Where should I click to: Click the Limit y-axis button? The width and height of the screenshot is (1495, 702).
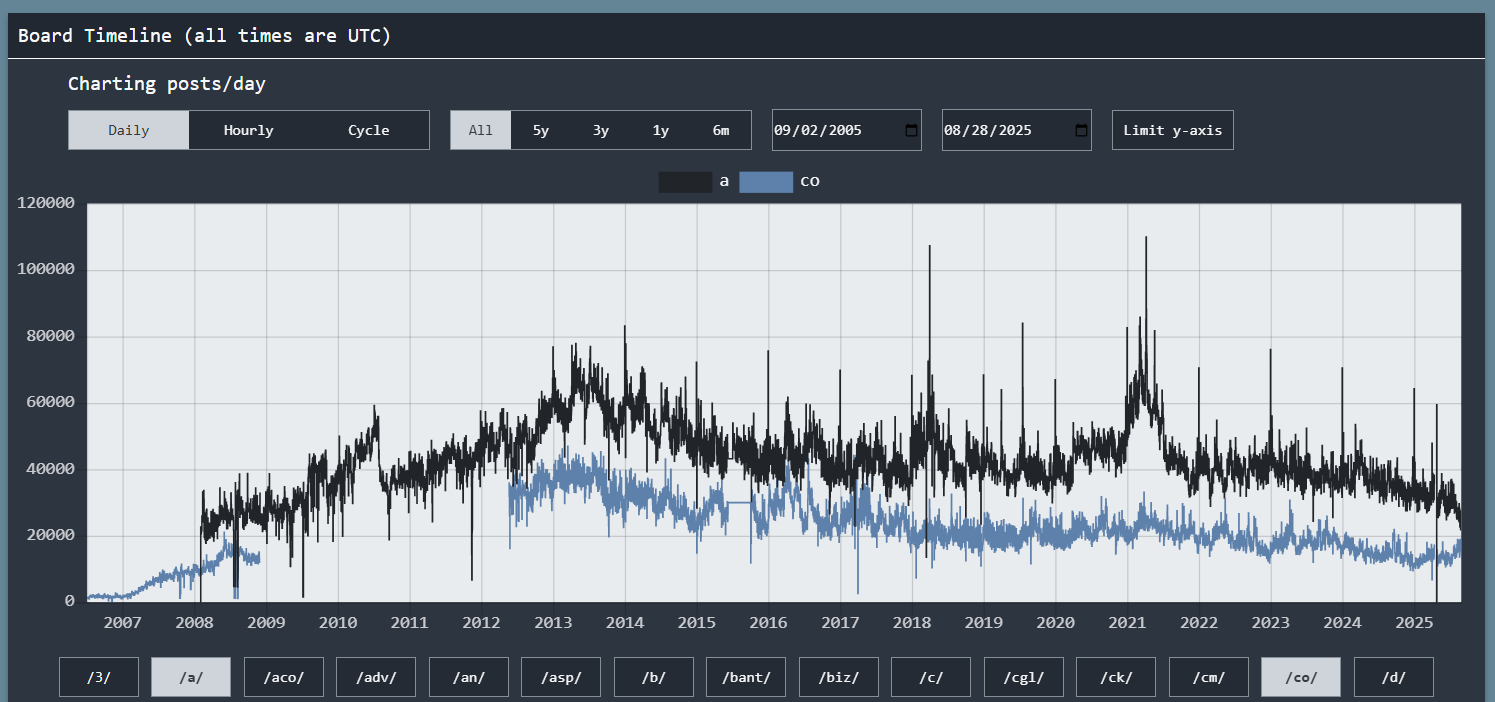1172,130
